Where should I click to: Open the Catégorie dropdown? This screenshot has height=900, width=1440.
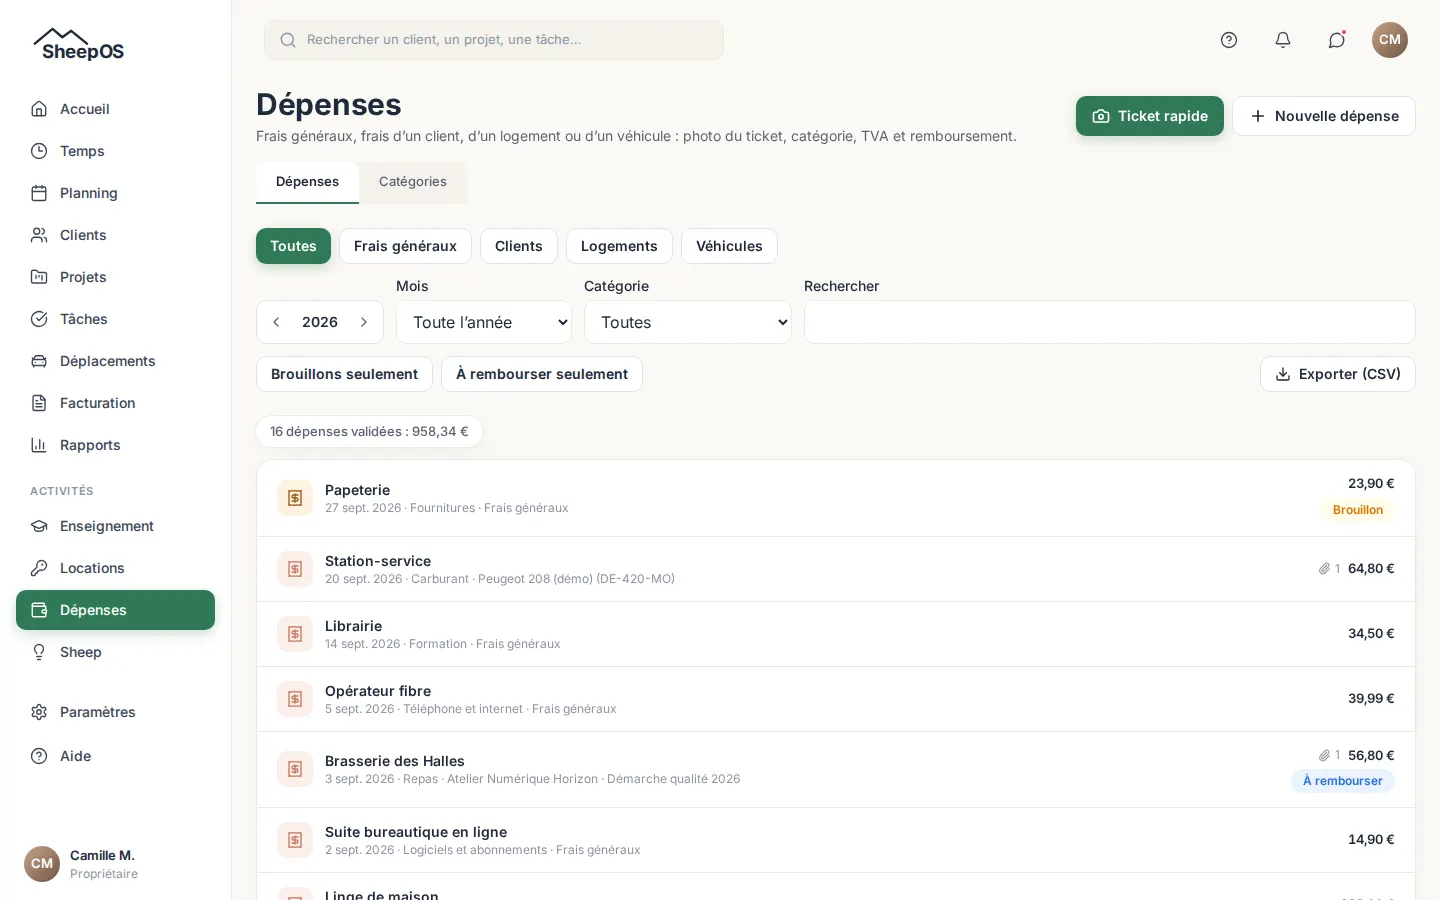688,322
